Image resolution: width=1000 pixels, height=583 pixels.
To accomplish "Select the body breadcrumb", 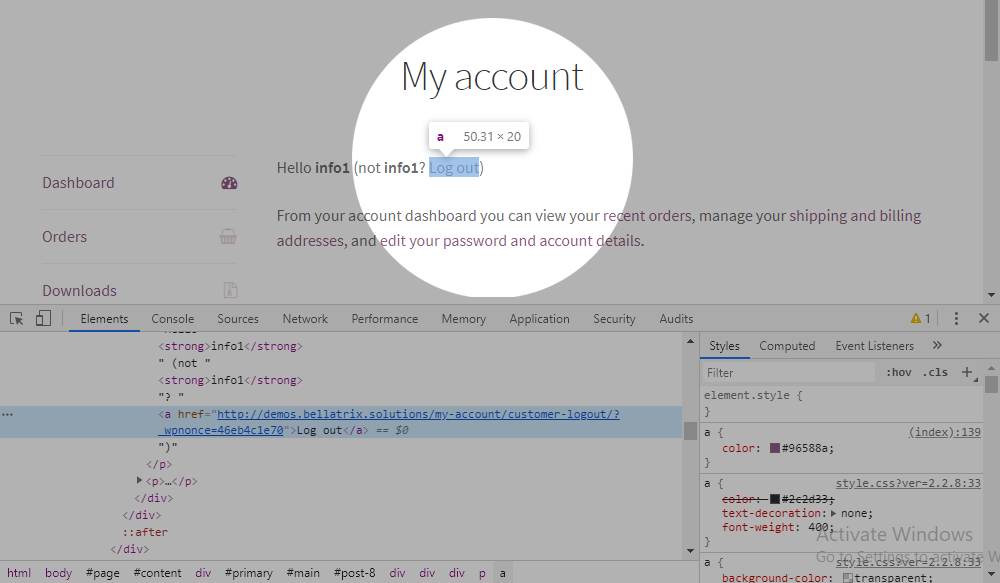I will click(58, 573).
